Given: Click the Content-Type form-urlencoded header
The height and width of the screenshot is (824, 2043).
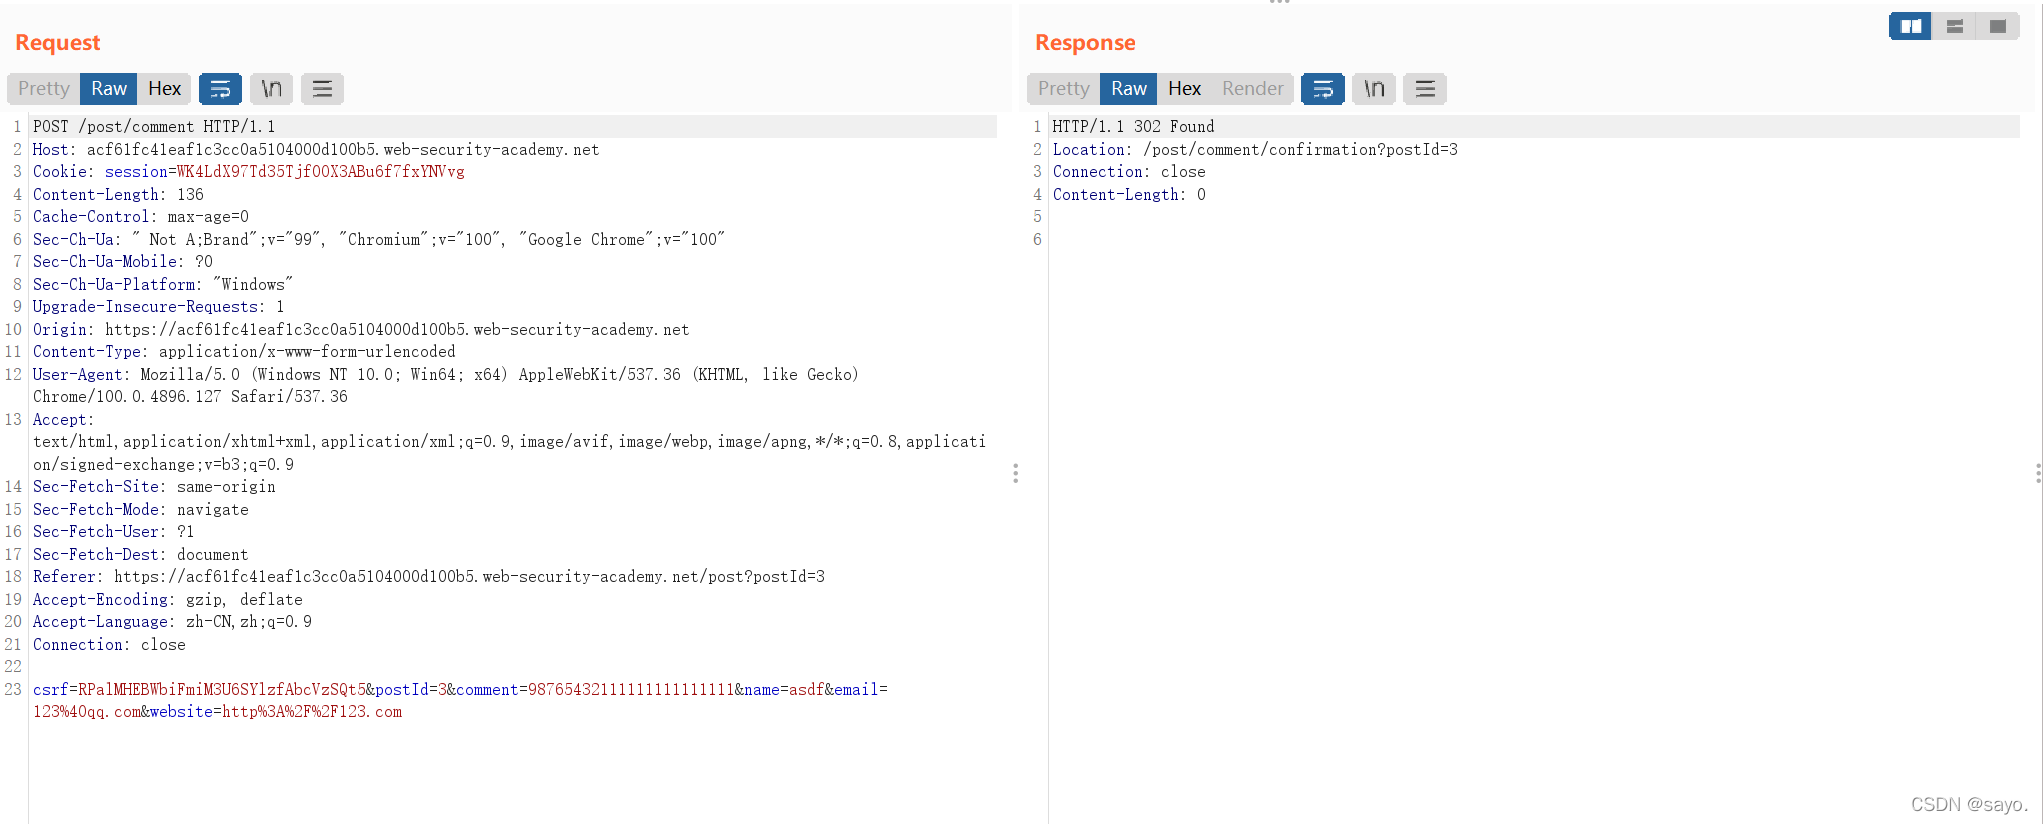Looking at the screenshot, I should click(244, 352).
